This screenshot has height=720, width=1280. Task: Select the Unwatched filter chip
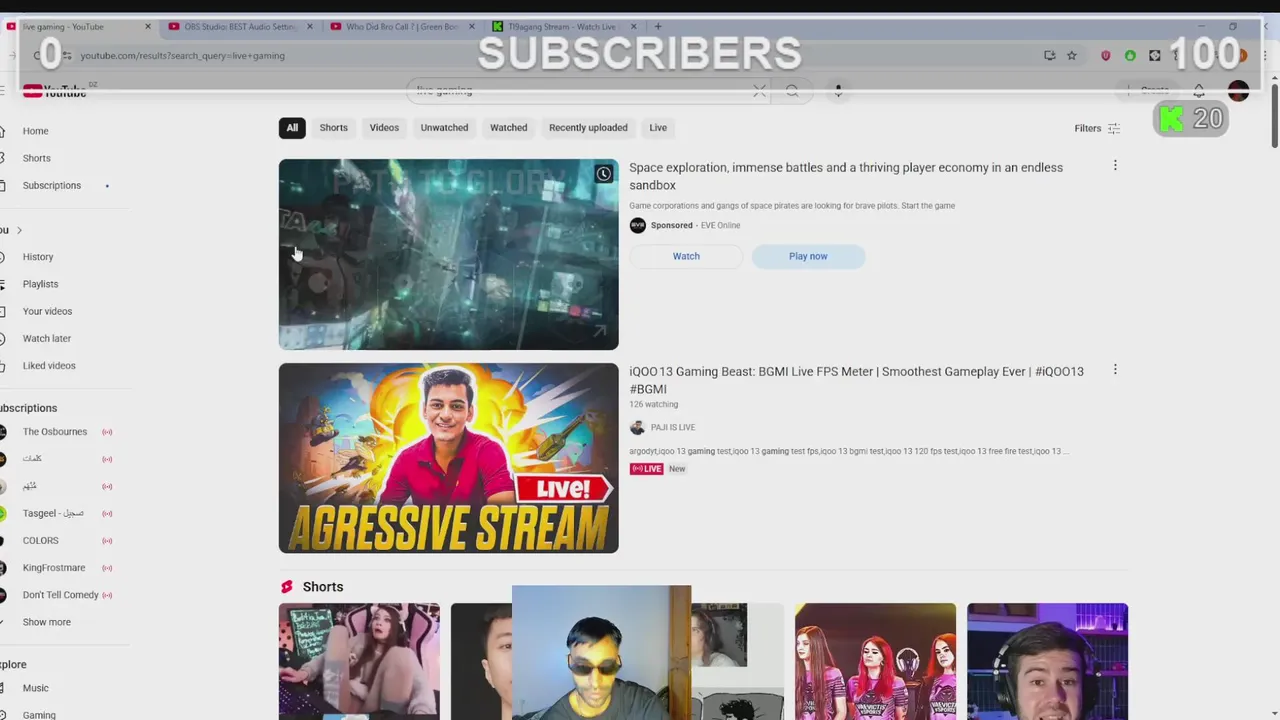444,128
